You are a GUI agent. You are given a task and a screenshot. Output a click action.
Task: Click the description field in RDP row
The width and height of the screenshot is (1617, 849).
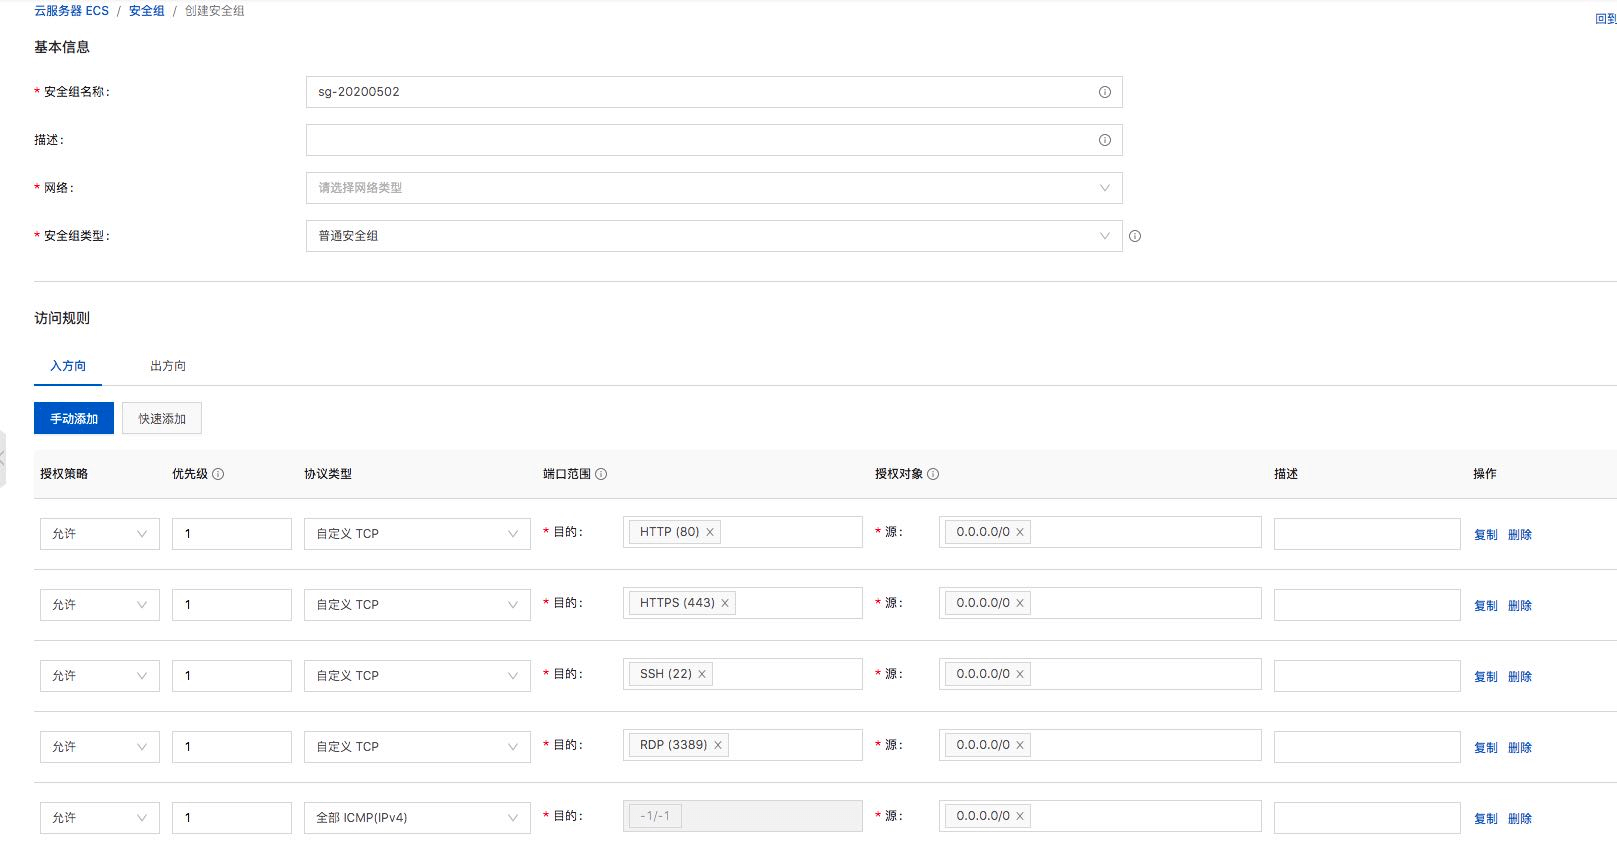(1367, 747)
